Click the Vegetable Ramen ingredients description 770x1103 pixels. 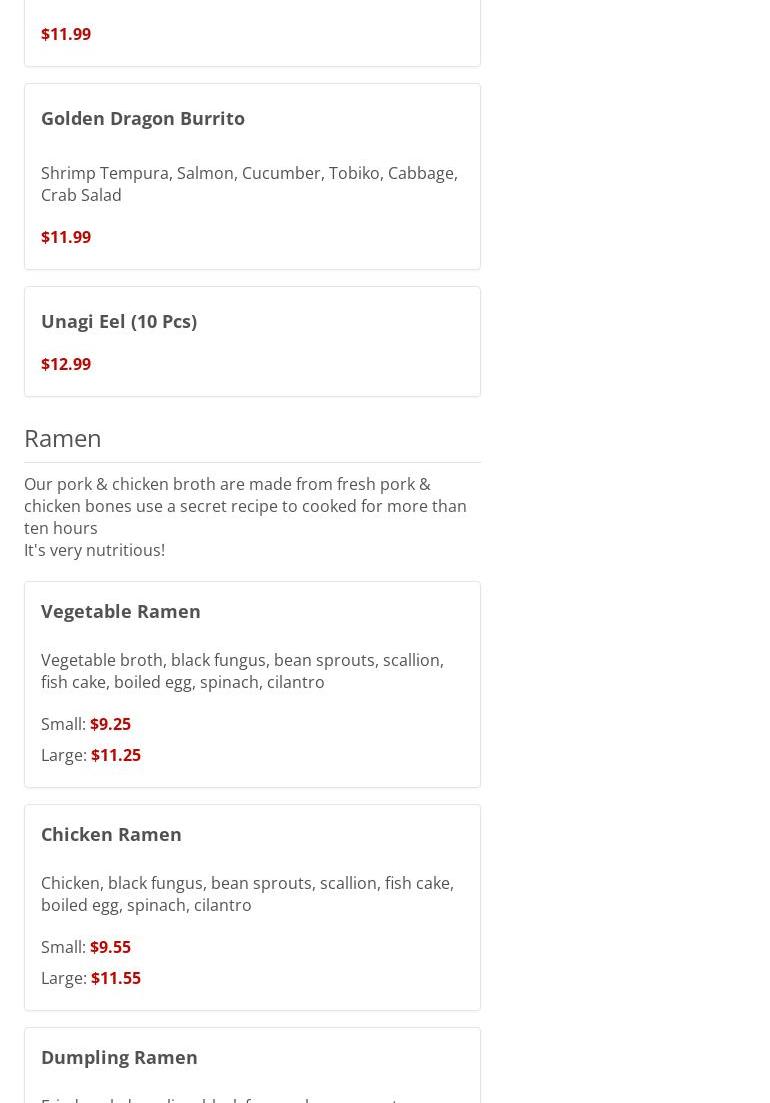(x=243, y=671)
